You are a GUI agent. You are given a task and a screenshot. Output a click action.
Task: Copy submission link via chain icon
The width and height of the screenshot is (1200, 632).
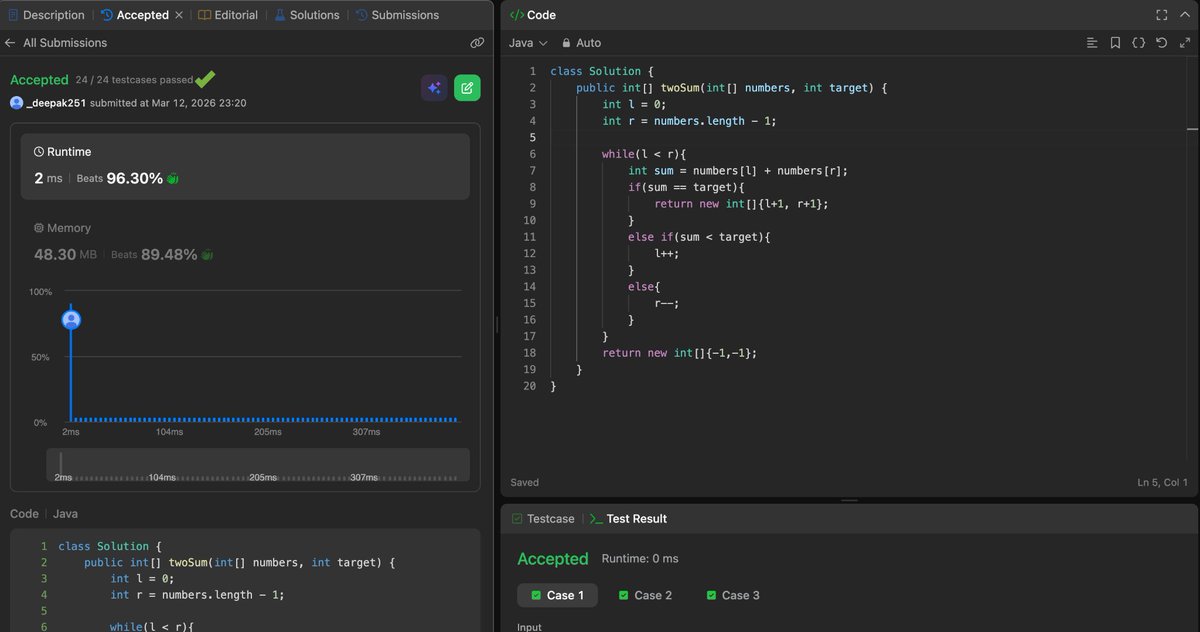click(477, 43)
